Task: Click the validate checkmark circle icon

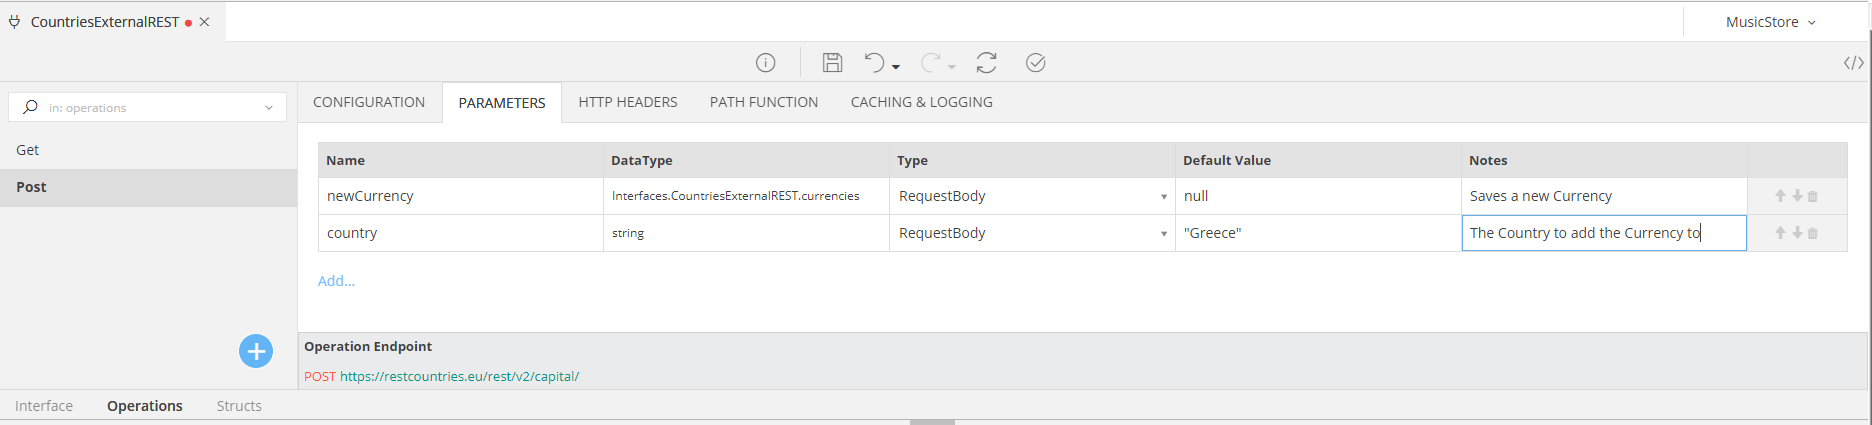Action: (1035, 63)
